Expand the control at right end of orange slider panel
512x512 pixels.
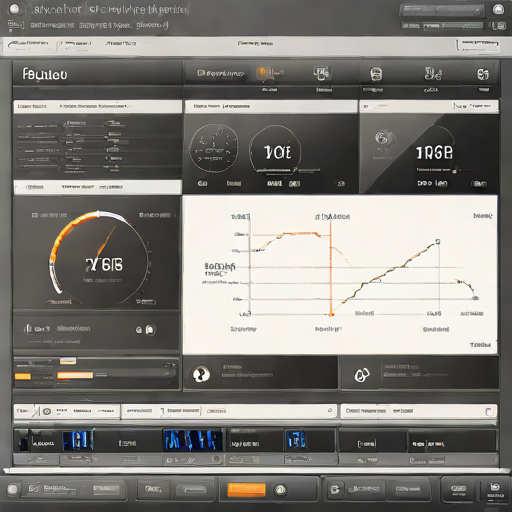[x=170, y=365]
